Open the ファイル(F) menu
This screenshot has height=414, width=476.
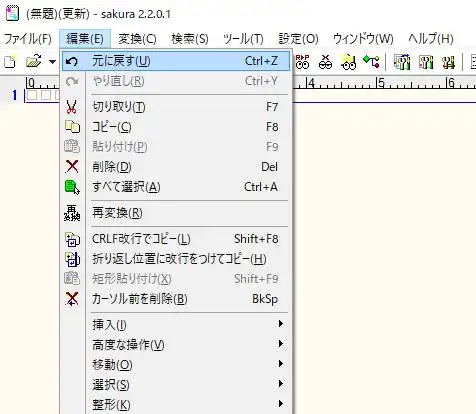coord(28,39)
